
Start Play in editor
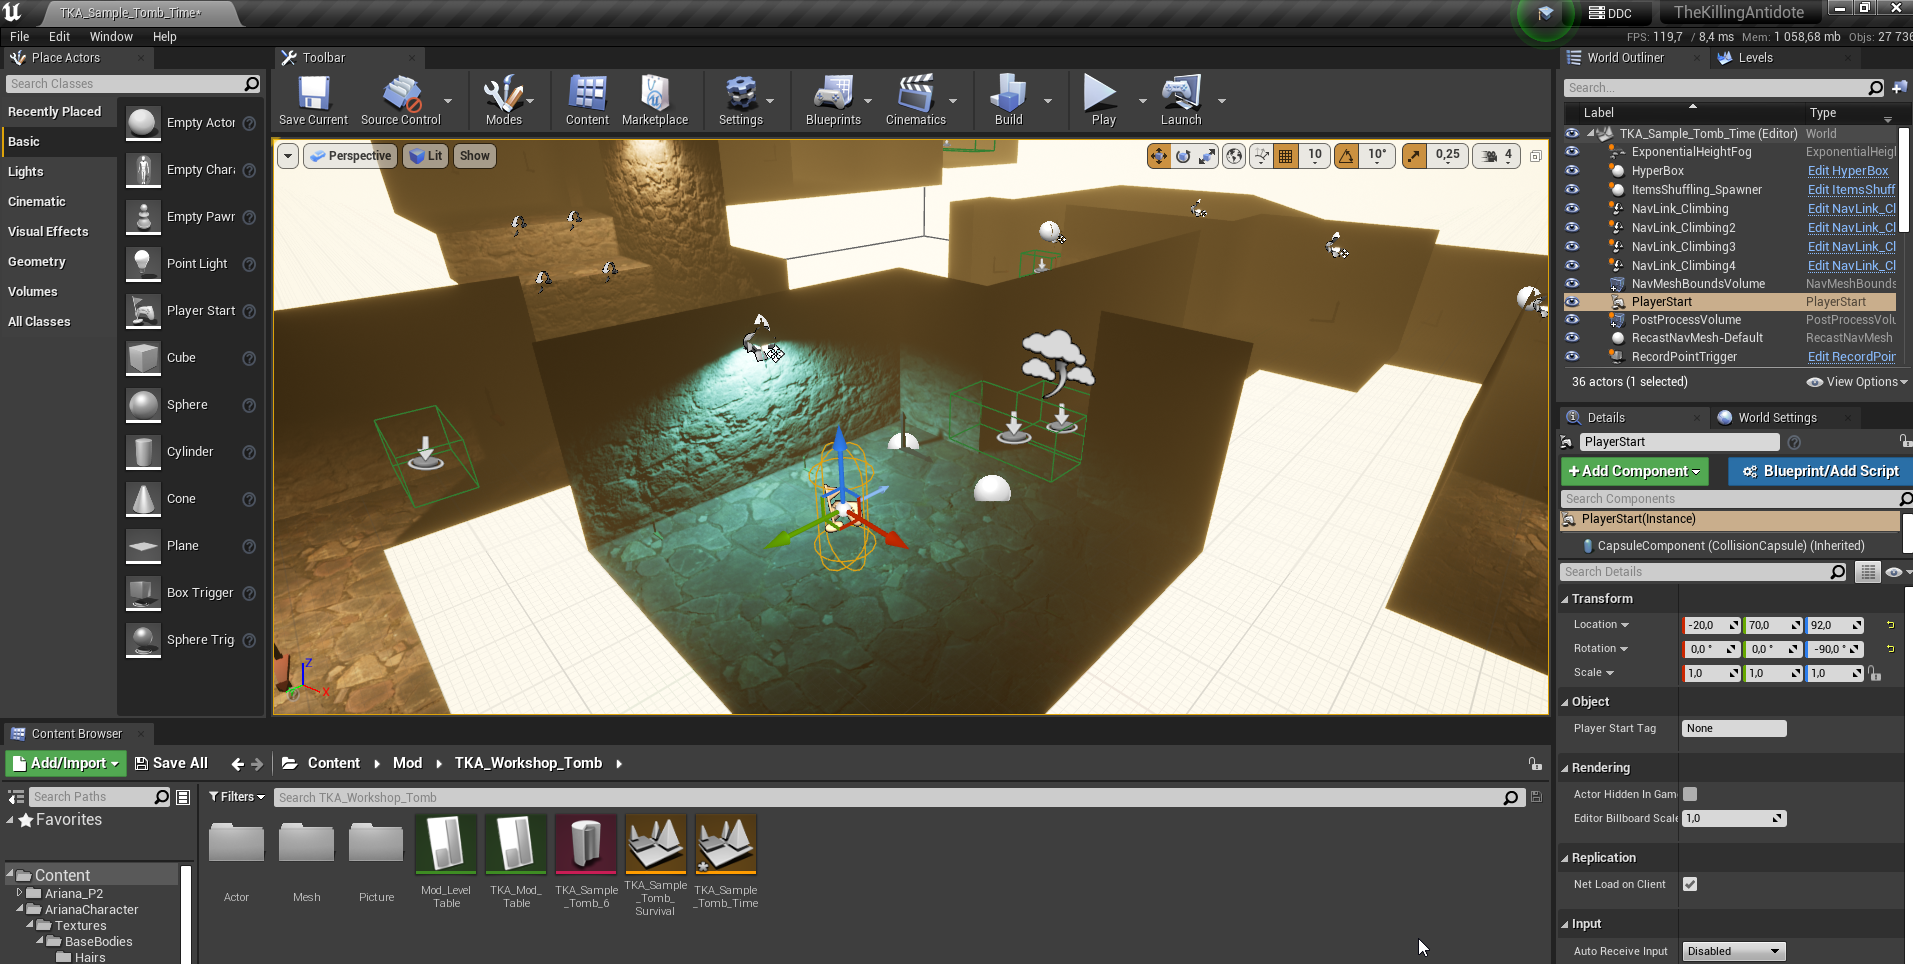click(1103, 100)
